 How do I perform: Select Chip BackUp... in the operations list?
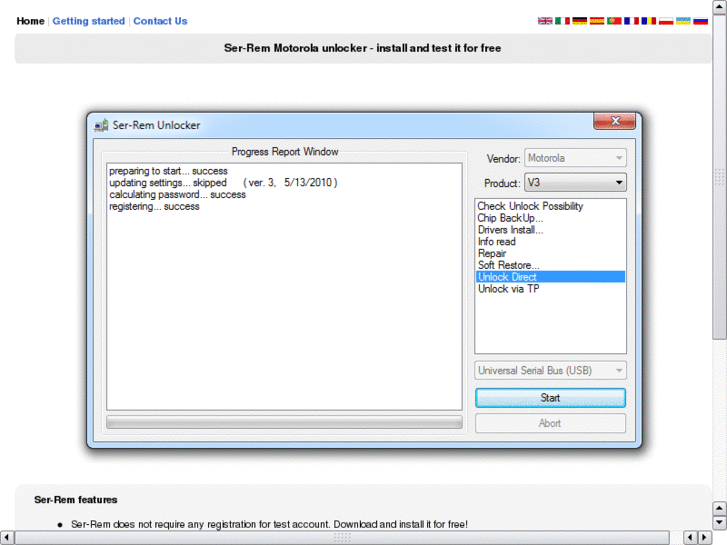tap(550, 218)
